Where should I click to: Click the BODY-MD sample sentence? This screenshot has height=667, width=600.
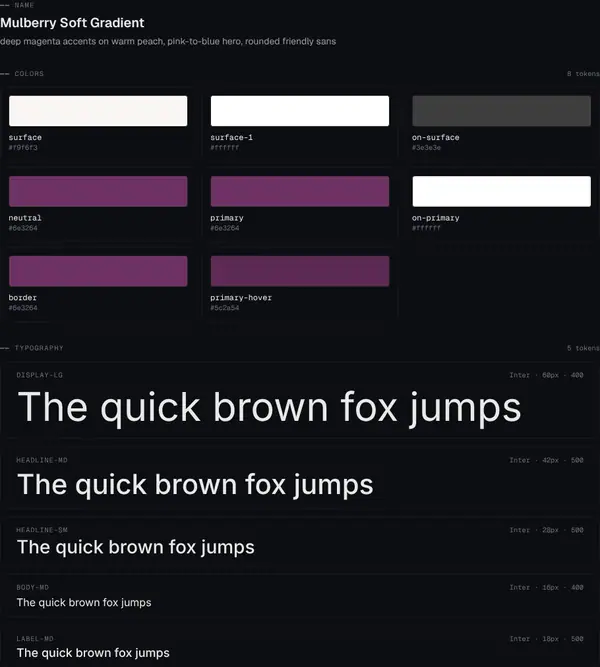coord(84,603)
